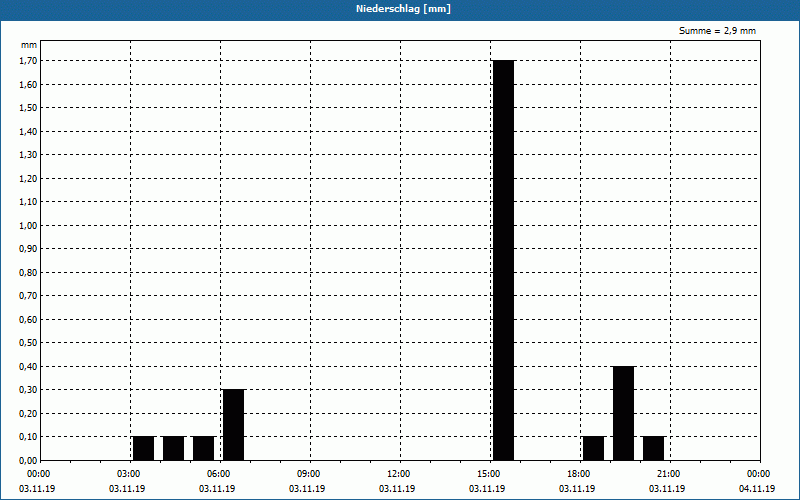Click the 03.11.19 date under 12:00

click(x=397, y=489)
